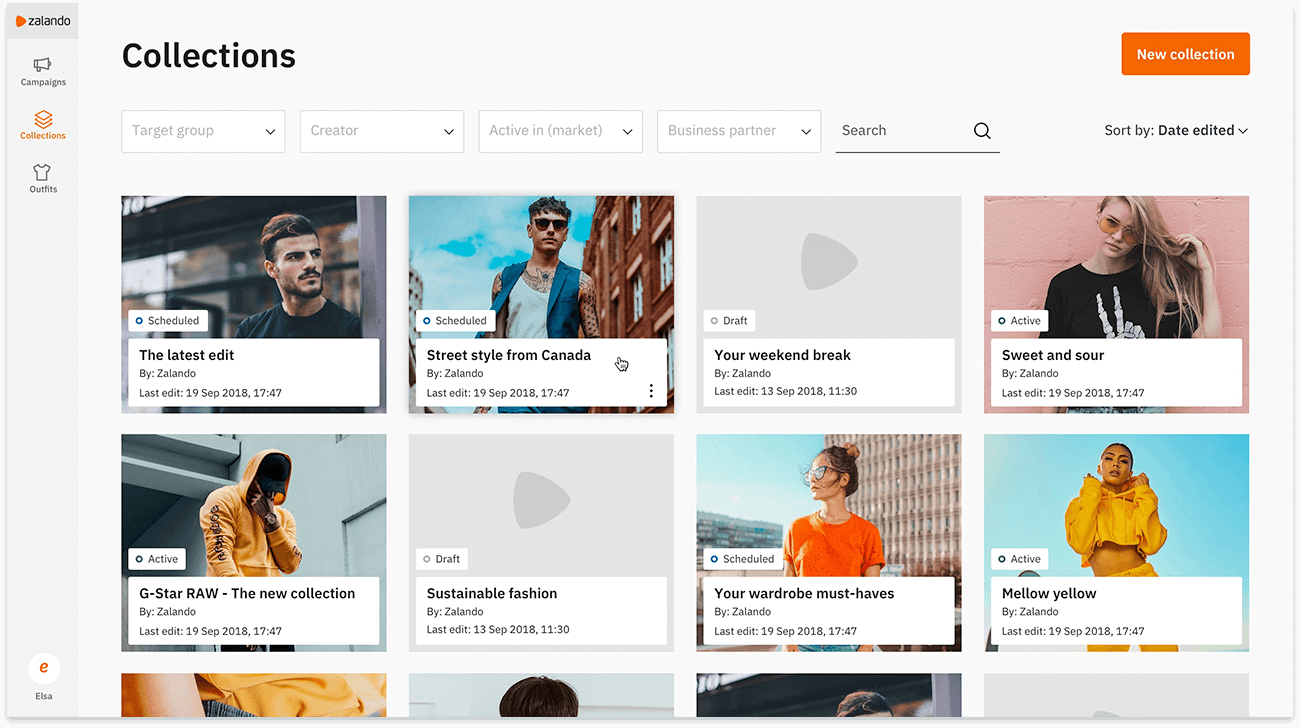
Task: Click the New collection button
Action: 1185,53
